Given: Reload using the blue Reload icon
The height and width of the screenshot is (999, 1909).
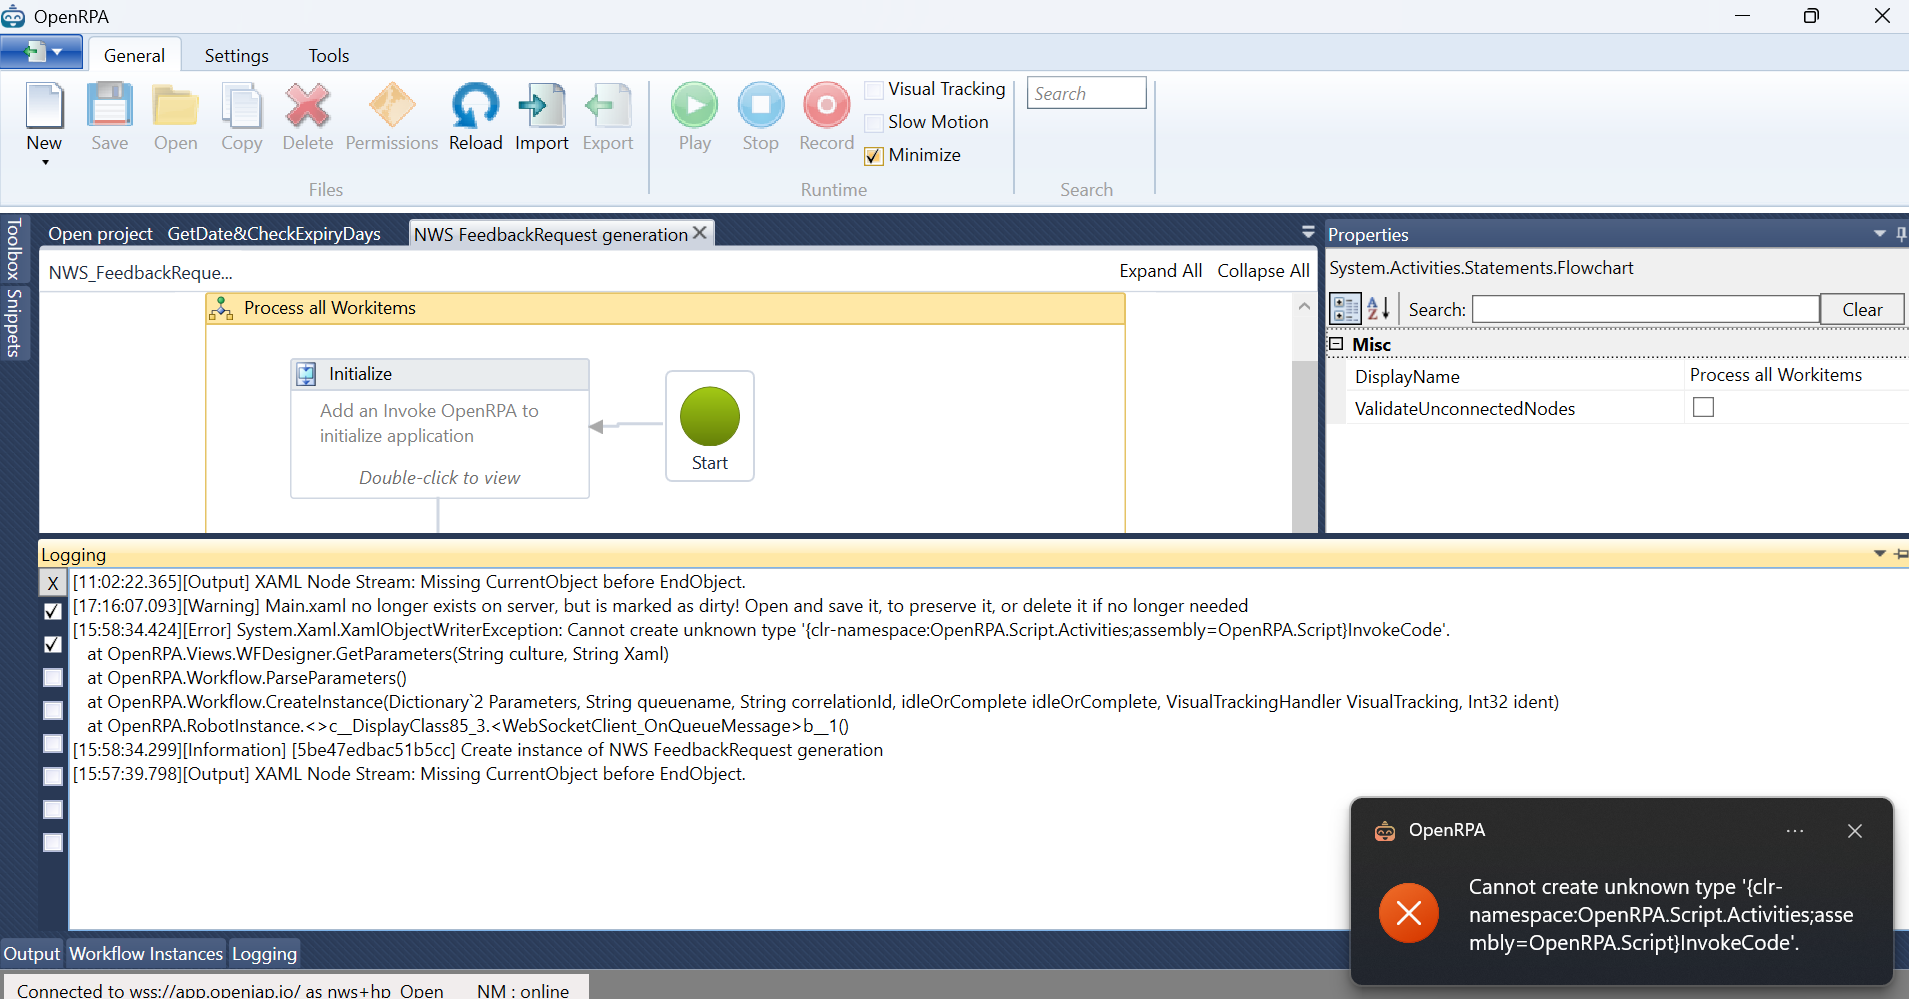Looking at the screenshot, I should [475, 106].
